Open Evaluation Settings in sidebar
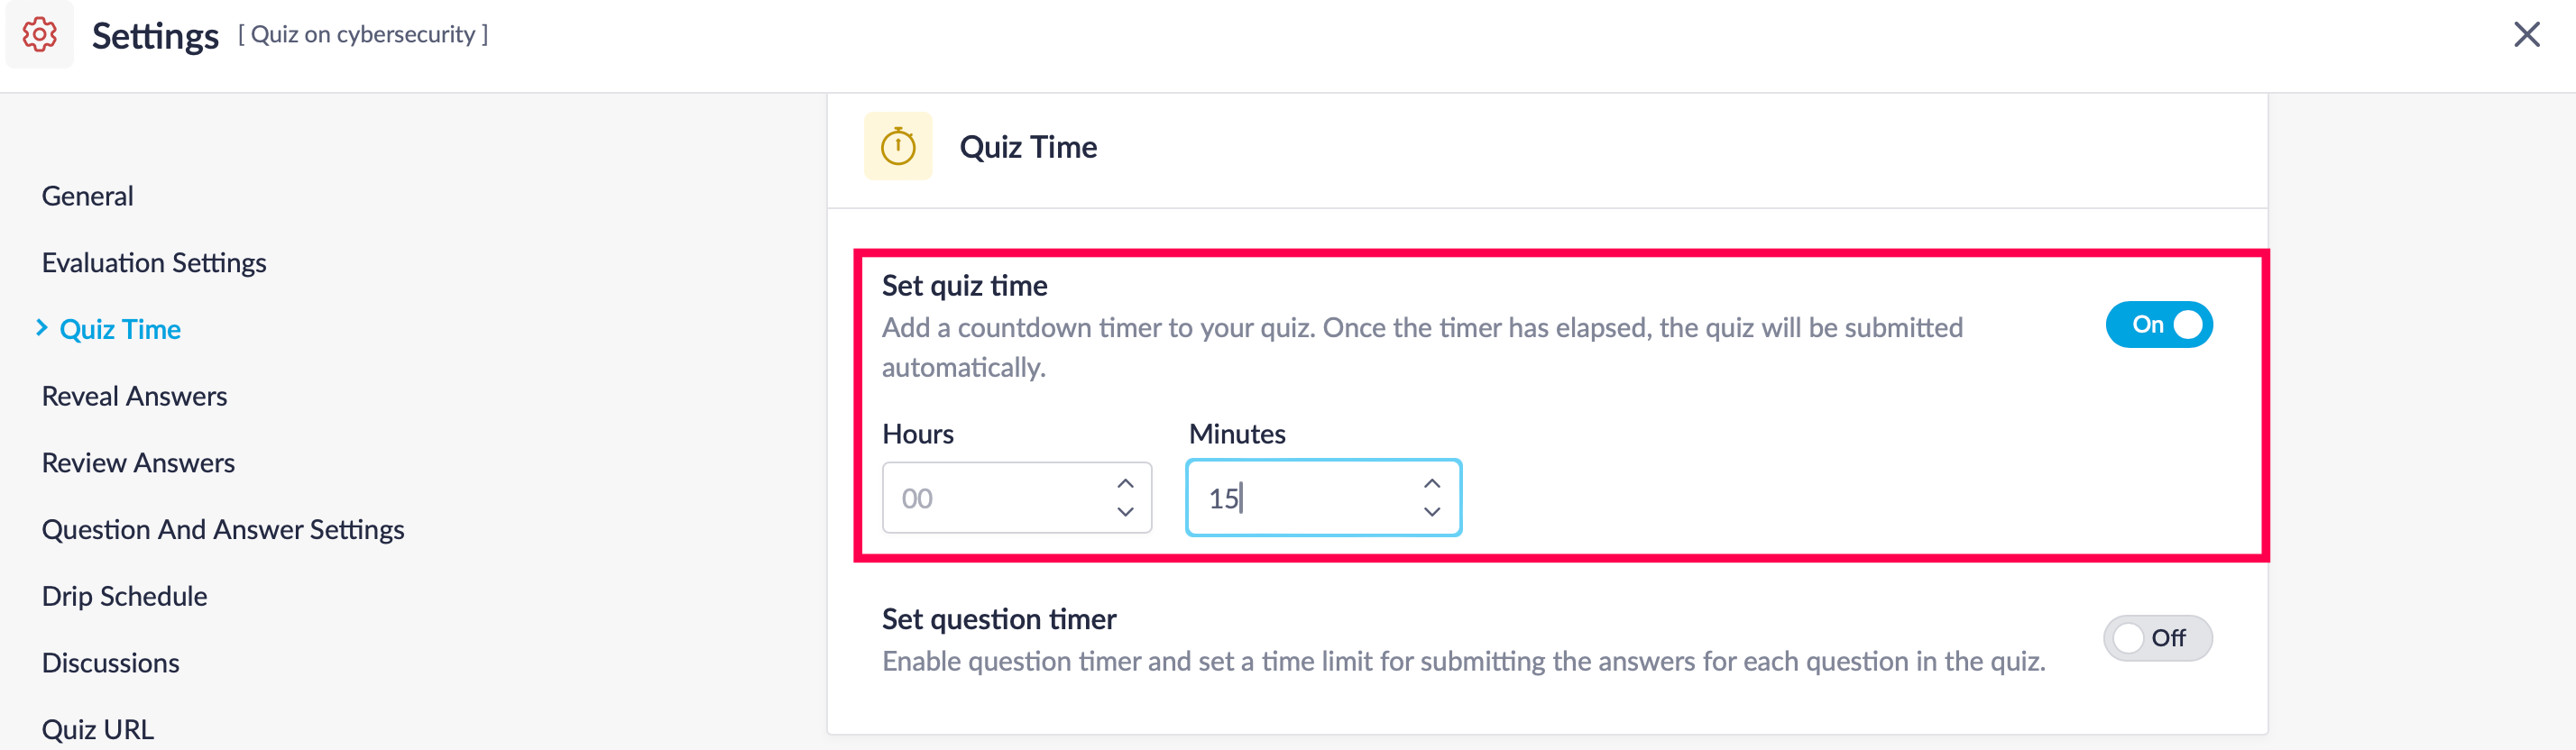The width and height of the screenshot is (2576, 750). 154,263
